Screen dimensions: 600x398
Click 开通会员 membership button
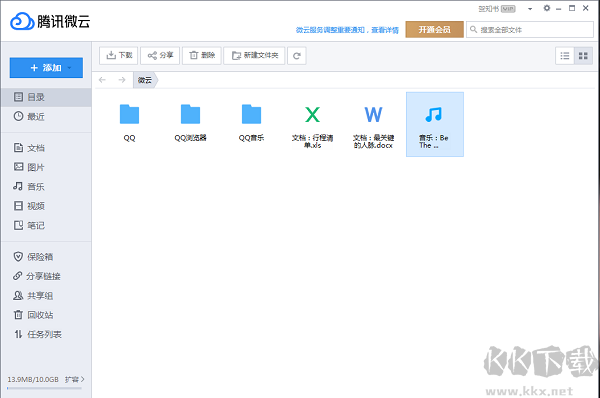pos(434,29)
